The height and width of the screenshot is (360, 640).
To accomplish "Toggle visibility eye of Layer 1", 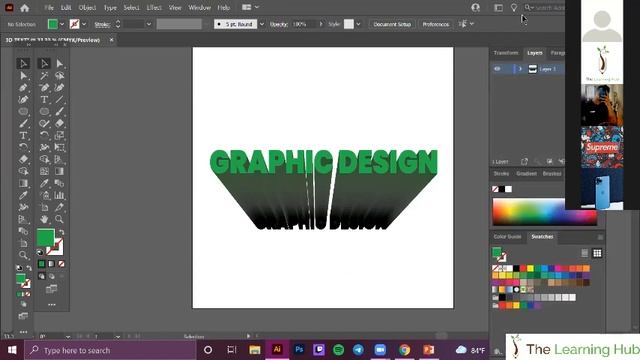I will pos(497,69).
